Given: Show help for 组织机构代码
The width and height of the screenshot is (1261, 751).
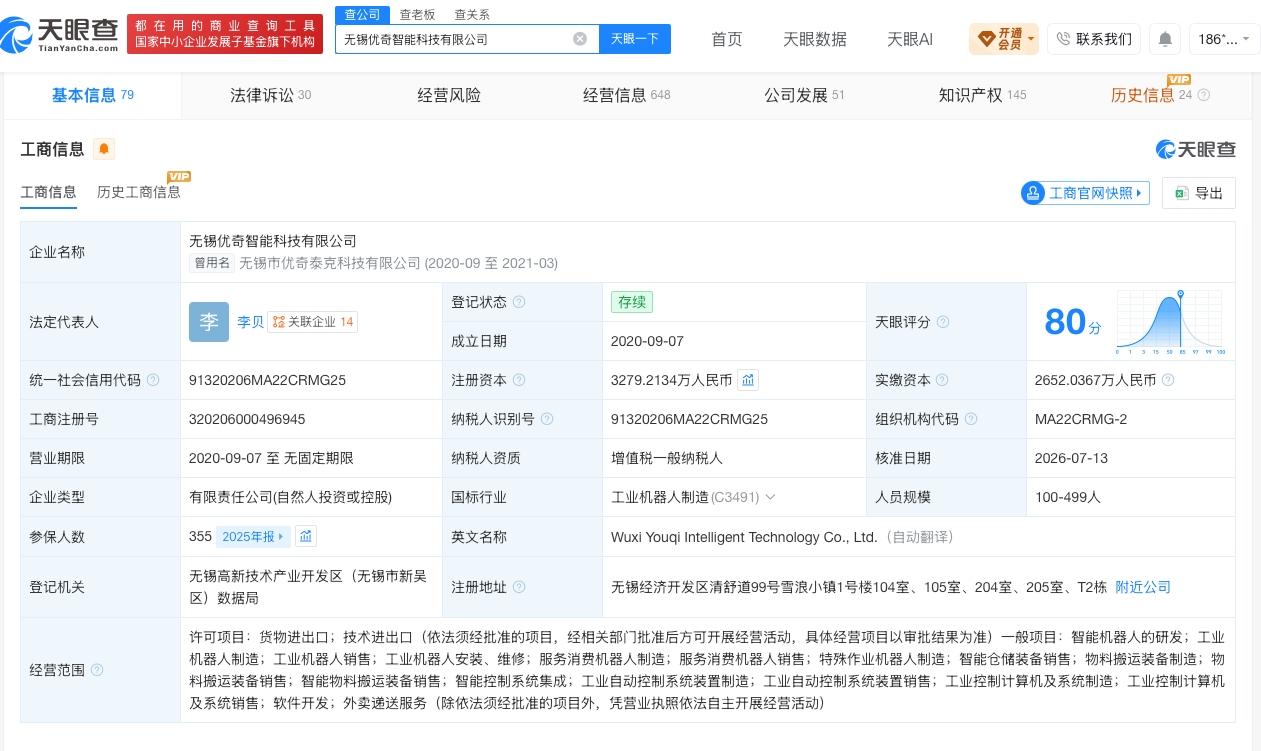Looking at the screenshot, I should [x=970, y=419].
